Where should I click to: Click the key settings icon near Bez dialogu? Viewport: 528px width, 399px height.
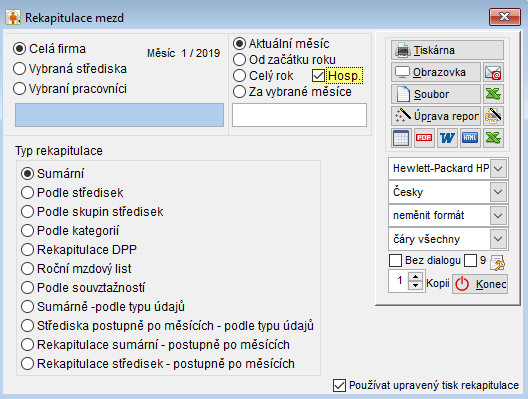497,263
